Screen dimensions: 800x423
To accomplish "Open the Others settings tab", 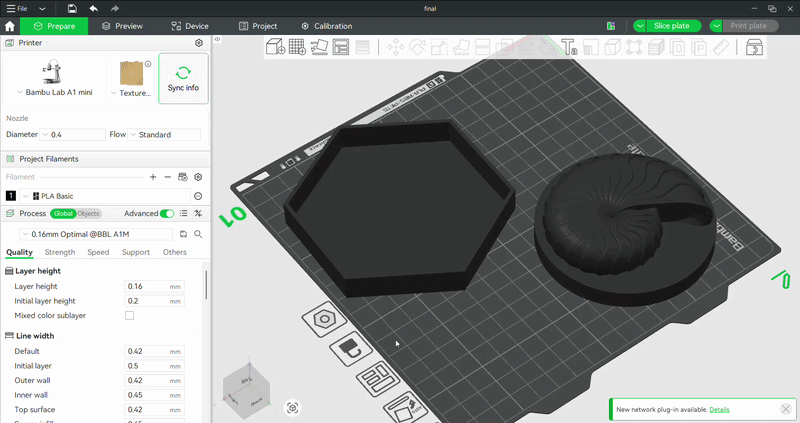I will click(x=174, y=252).
